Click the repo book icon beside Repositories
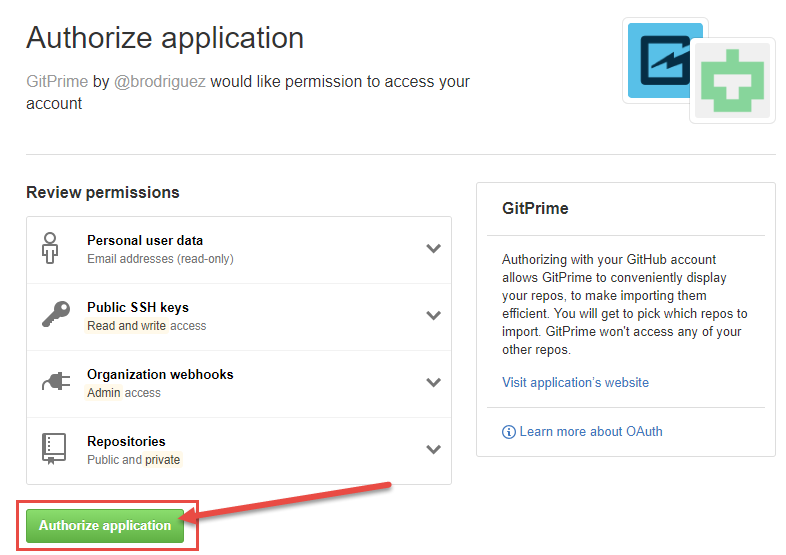The image size is (786, 555). tap(54, 449)
